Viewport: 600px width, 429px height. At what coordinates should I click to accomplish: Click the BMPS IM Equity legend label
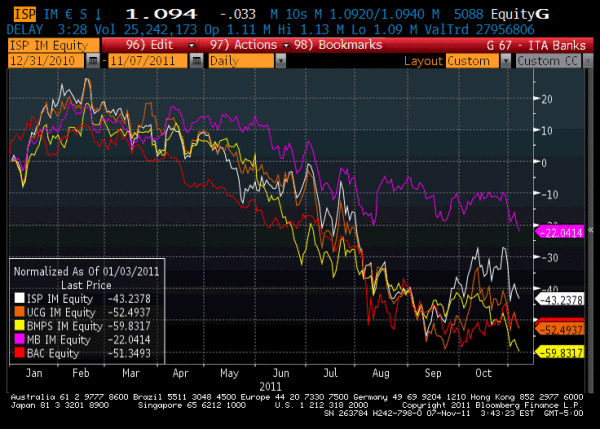65,326
